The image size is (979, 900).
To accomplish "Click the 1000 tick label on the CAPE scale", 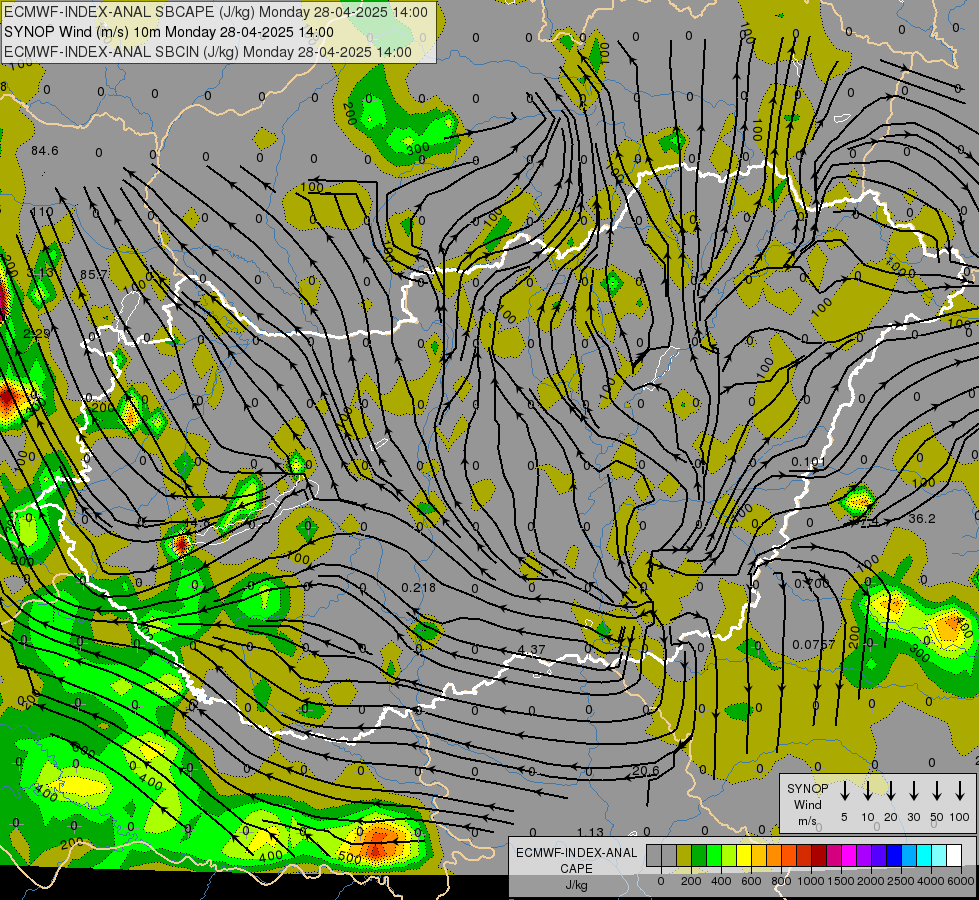I will tap(811, 881).
